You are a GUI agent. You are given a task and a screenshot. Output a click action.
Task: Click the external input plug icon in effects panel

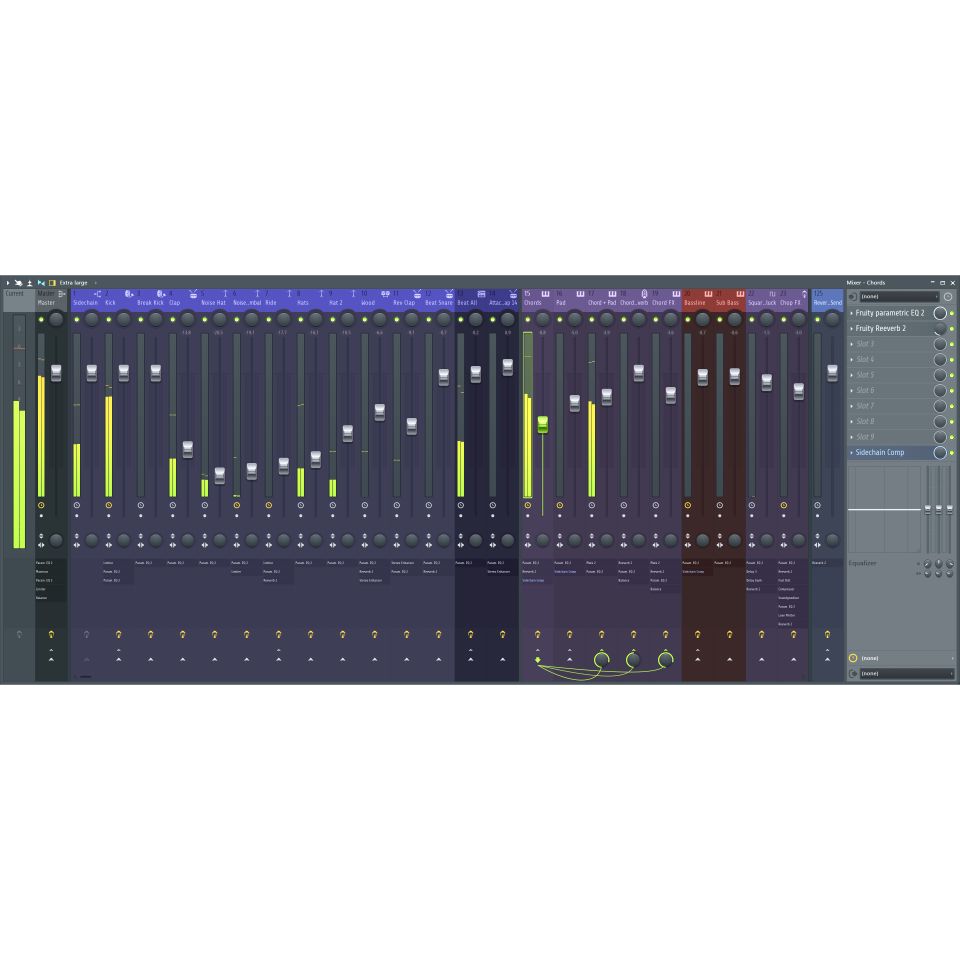tap(852, 297)
